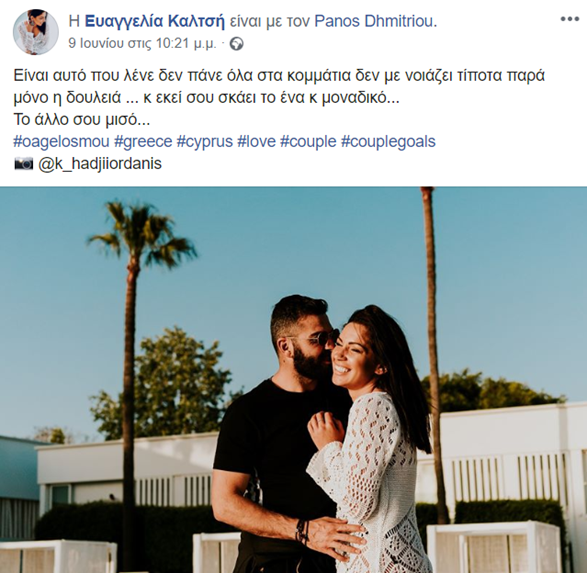Click the camera emoji before photographer credit
The width and height of the screenshot is (587, 573).
pos(24,164)
